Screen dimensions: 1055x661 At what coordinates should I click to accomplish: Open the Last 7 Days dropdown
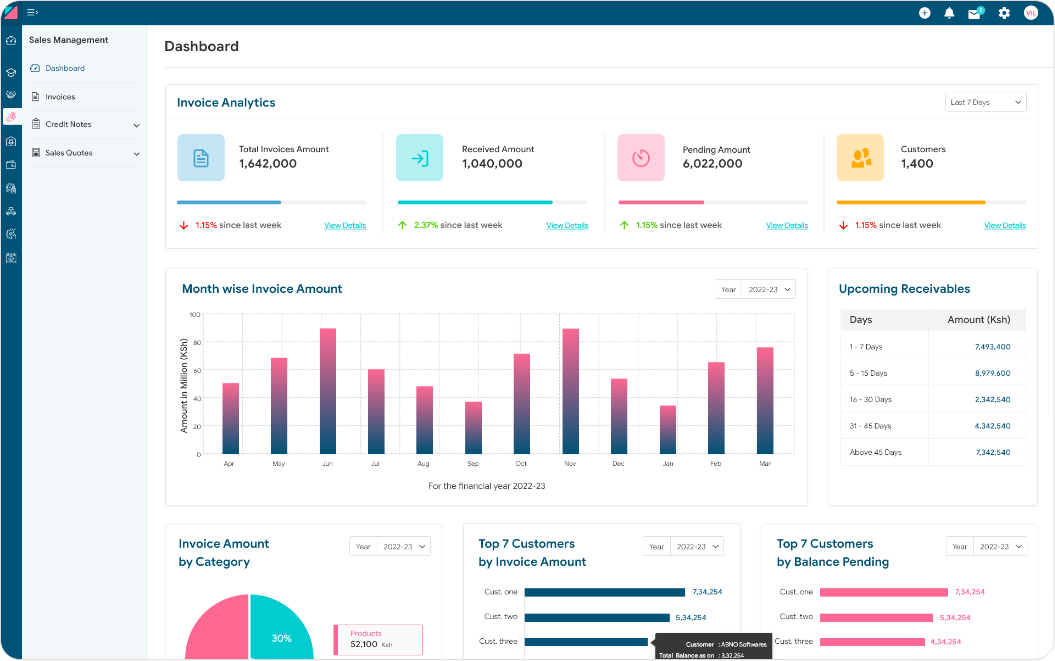point(986,102)
